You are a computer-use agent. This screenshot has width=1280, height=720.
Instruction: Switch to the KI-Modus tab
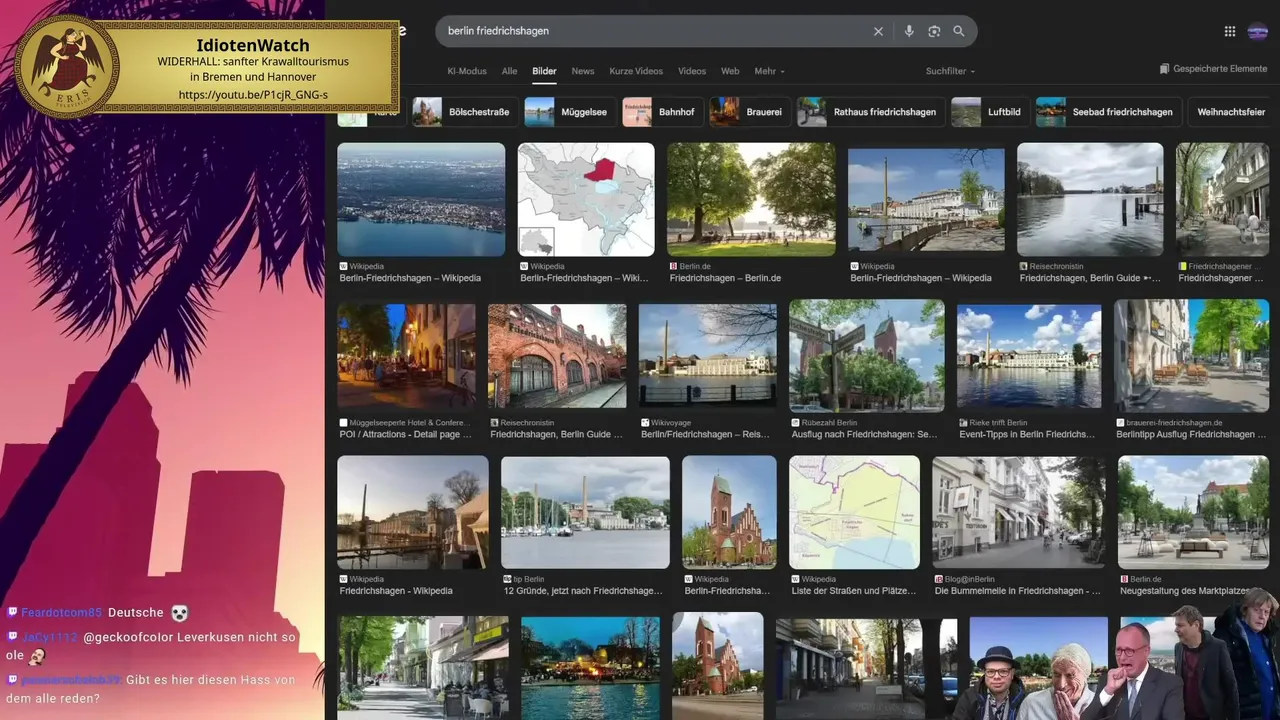pos(467,71)
